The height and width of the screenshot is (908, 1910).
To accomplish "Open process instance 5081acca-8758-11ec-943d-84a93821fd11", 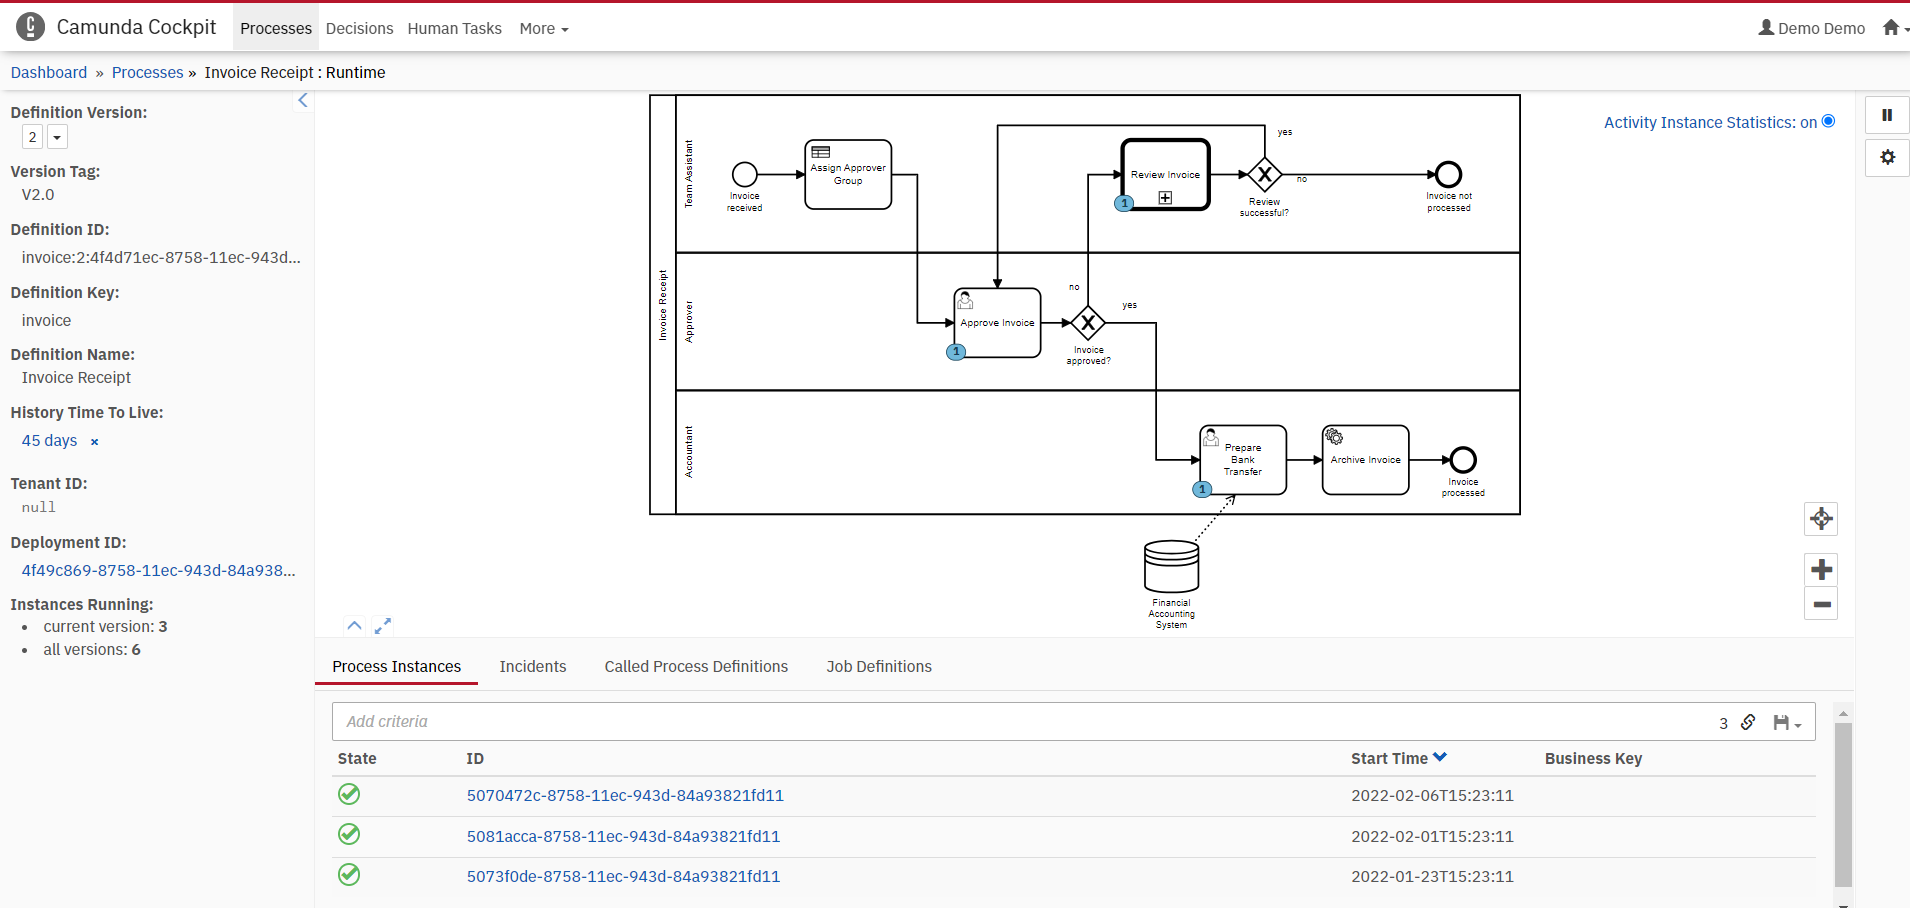I will point(623,836).
